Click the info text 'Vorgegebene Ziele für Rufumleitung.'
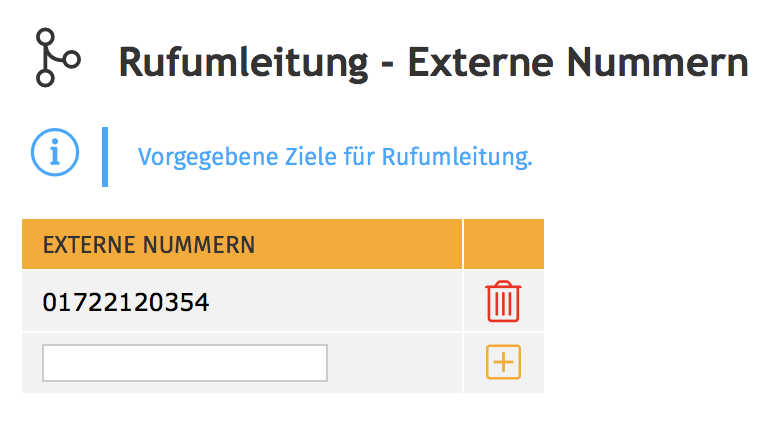This screenshot has width=770, height=440. click(x=335, y=157)
